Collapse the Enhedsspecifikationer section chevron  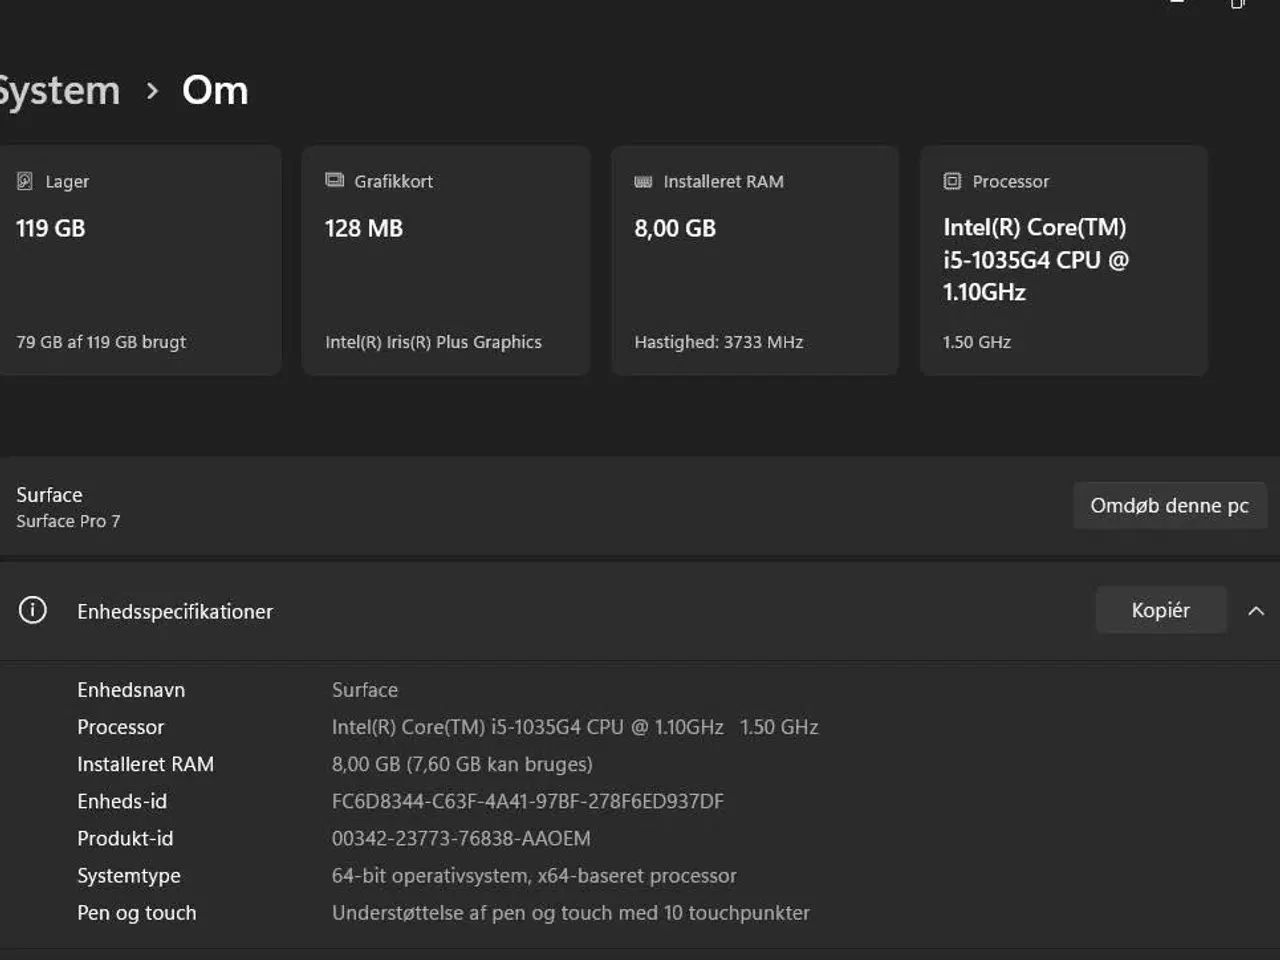1256,610
